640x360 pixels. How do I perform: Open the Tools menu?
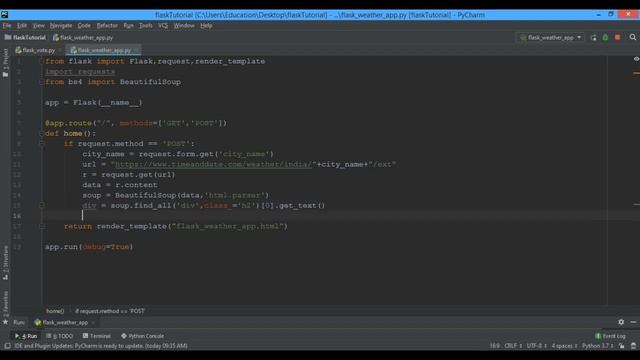coord(146,25)
